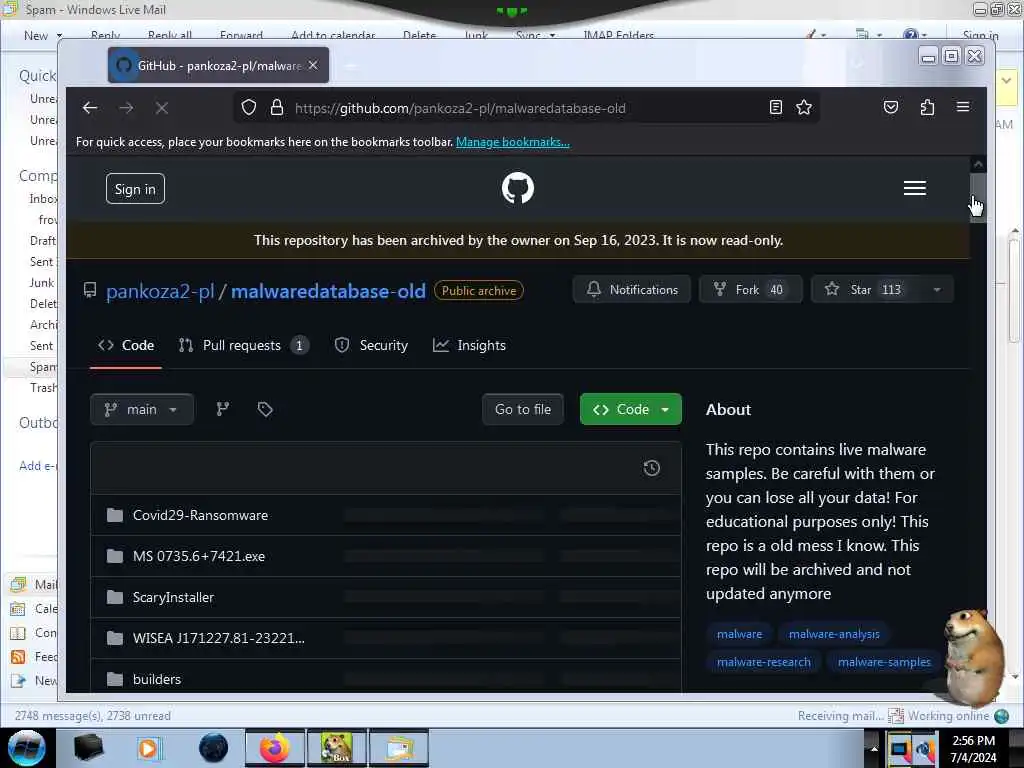Click the padlock site security icon
Screen dimensions: 1024x768
pyautogui.click(x=277, y=108)
